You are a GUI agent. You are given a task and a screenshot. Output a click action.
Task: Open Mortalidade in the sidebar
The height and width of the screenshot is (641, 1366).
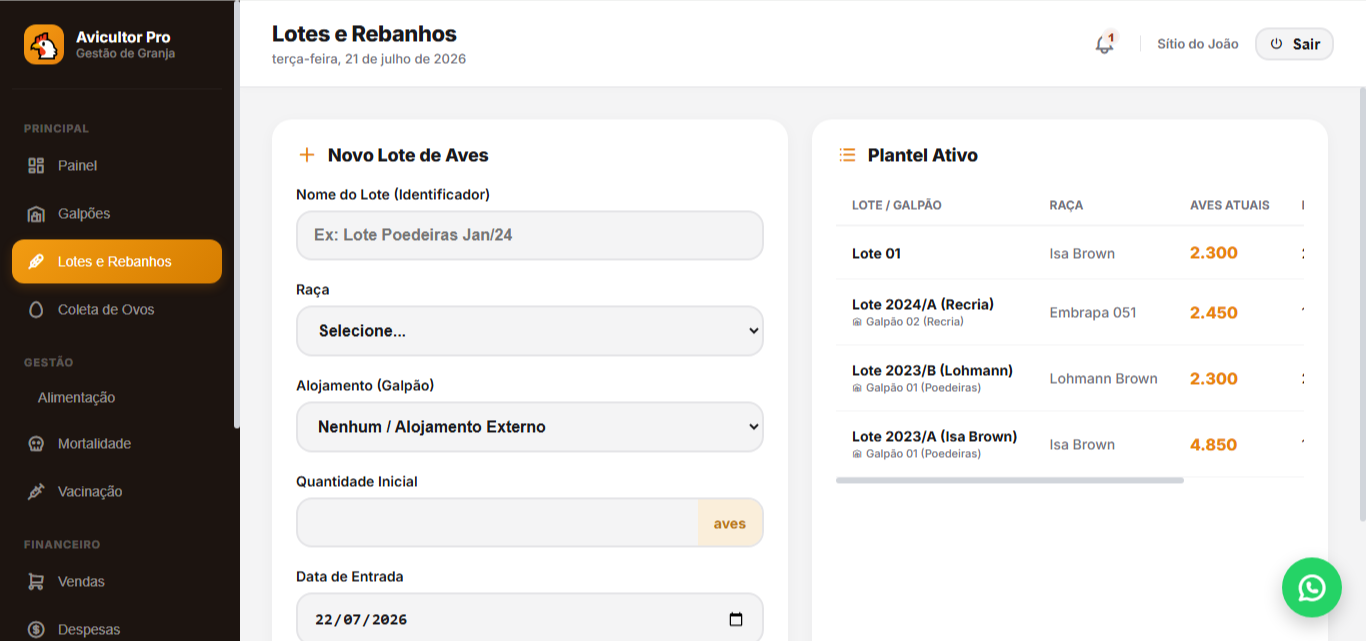(x=117, y=444)
